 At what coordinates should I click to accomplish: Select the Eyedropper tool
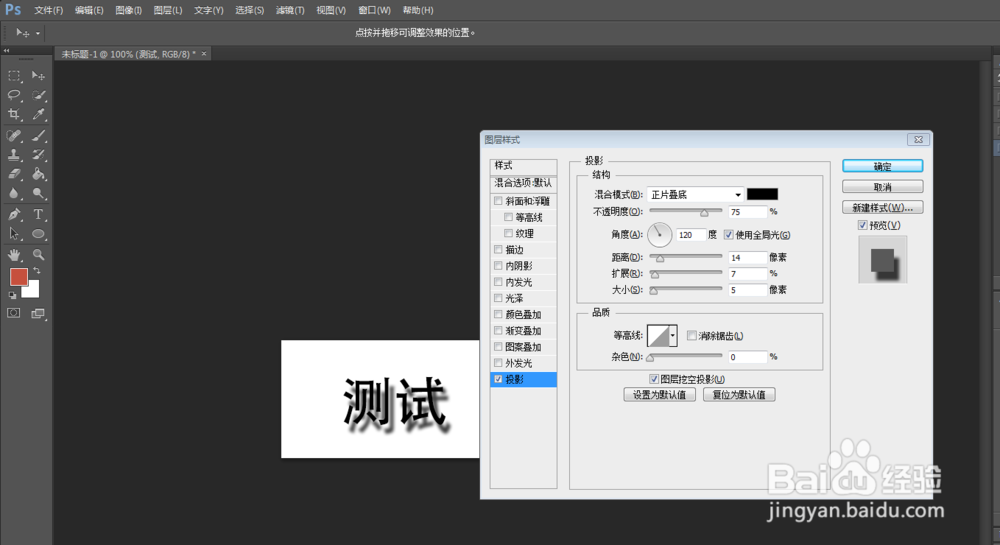click(x=38, y=114)
